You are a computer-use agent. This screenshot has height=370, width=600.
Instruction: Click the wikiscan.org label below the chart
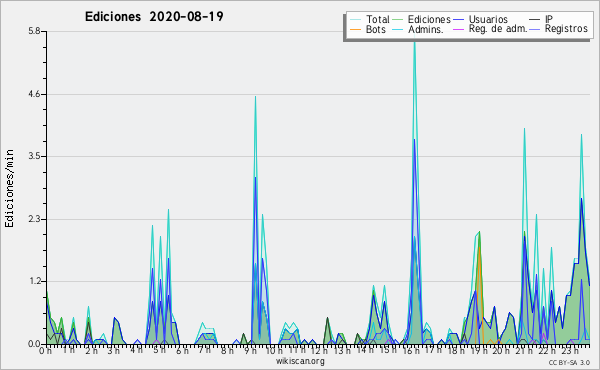tap(300, 361)
